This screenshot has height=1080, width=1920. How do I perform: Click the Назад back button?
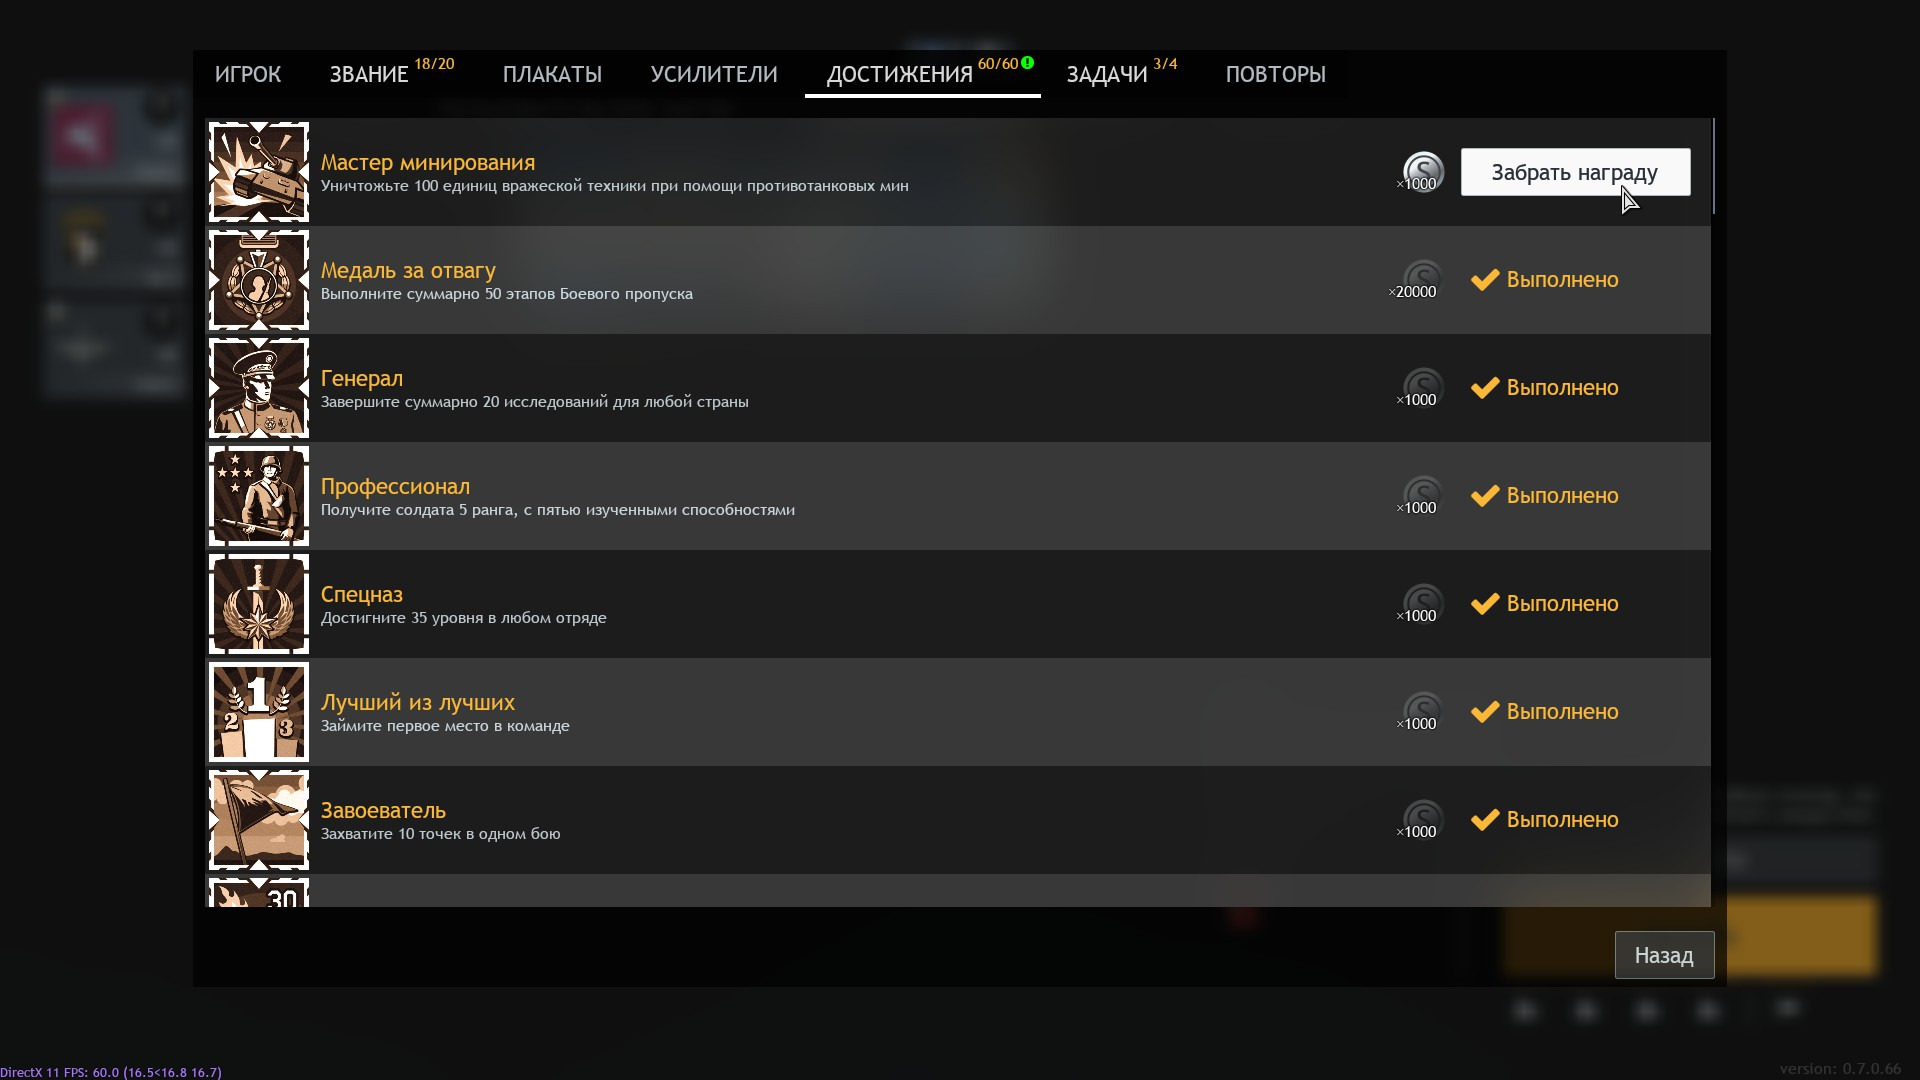pyautogui.click(x=1664, y=955)
